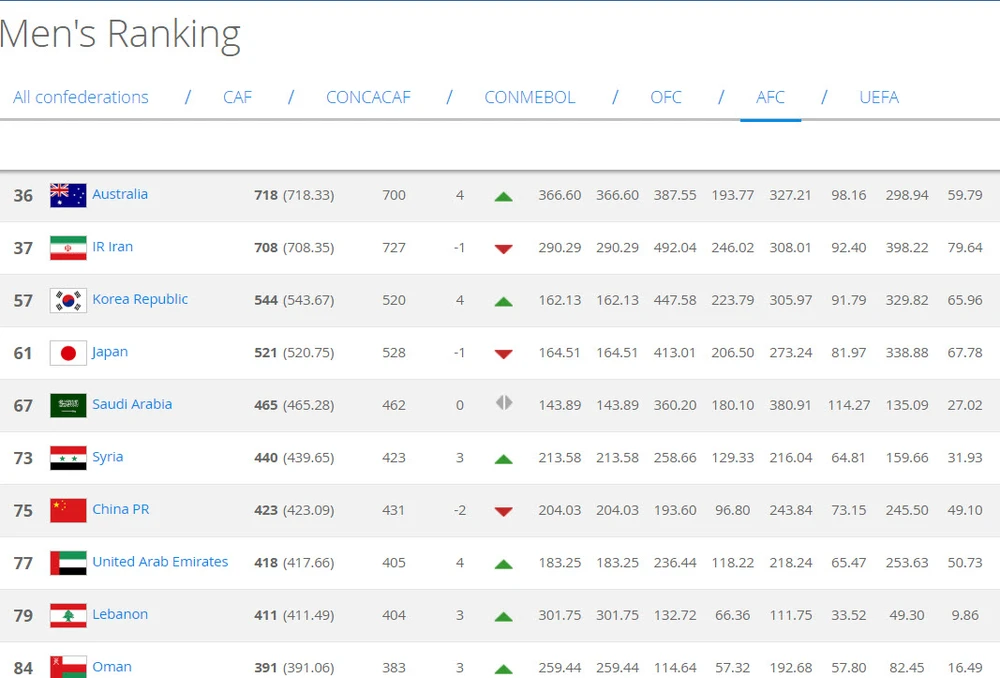The width and height of the screenshot is (1000, 678).
Task: Click the Australia flag icon
Action: tap(68, 196)
